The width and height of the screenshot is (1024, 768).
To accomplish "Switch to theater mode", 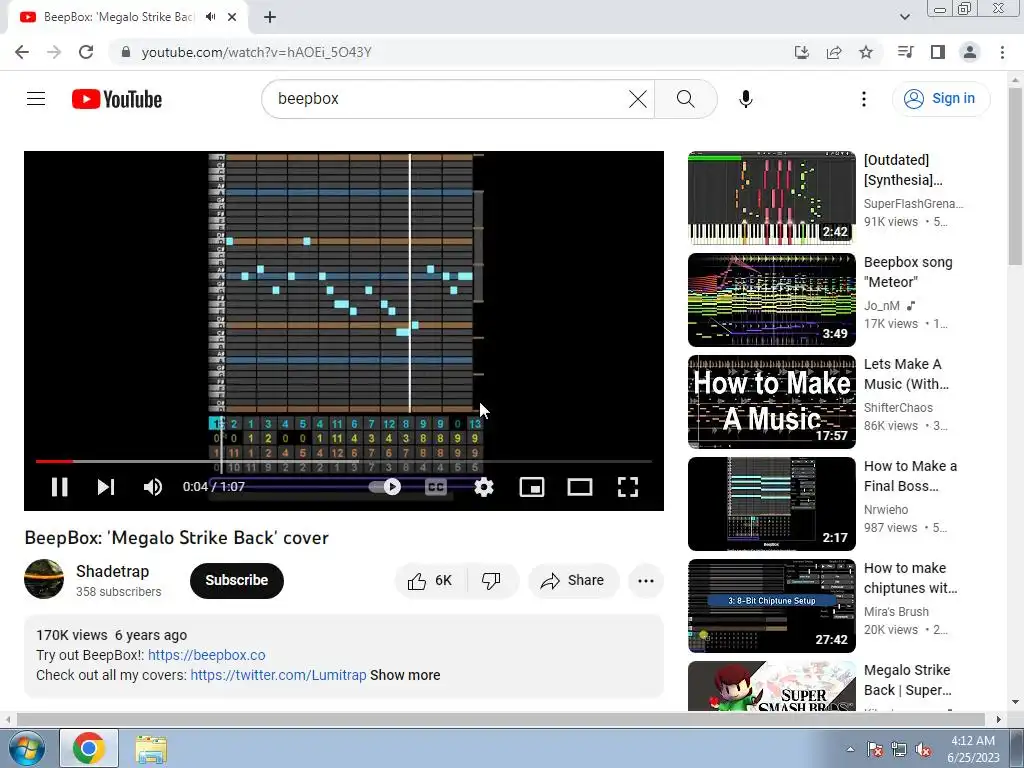I will click(x=580, y=487).
